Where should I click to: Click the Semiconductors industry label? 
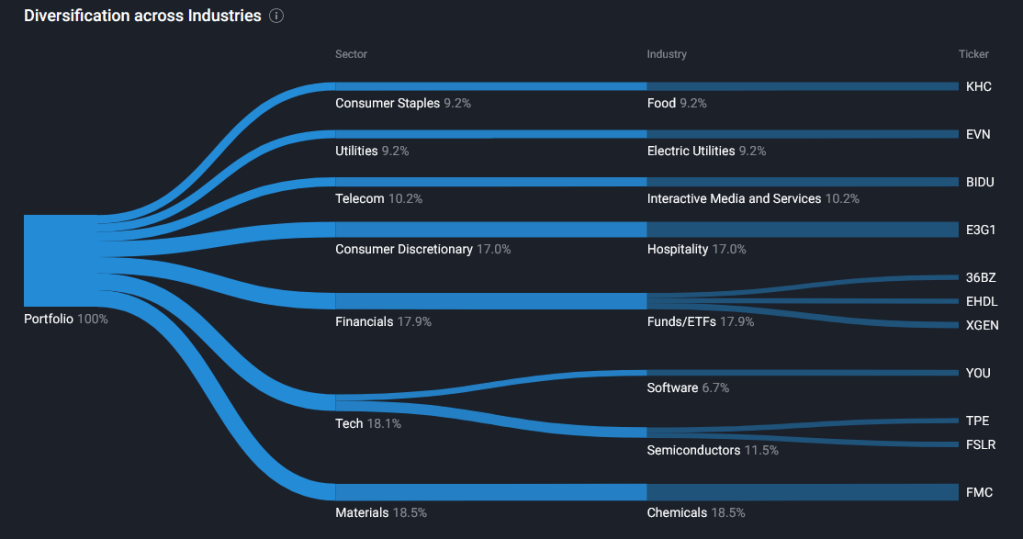(693, 450)
